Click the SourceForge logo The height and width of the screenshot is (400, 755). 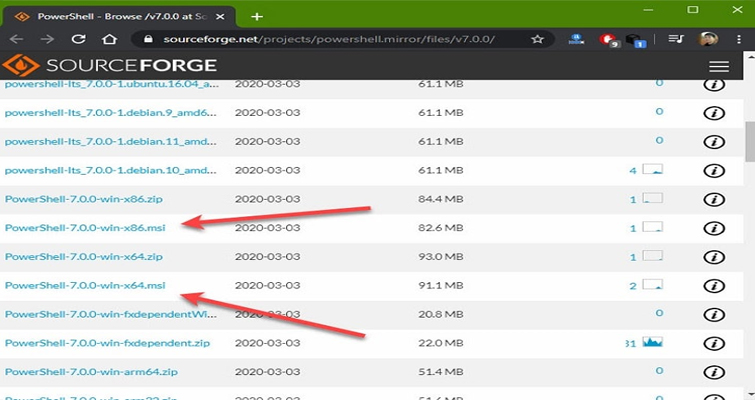(109, 65)
